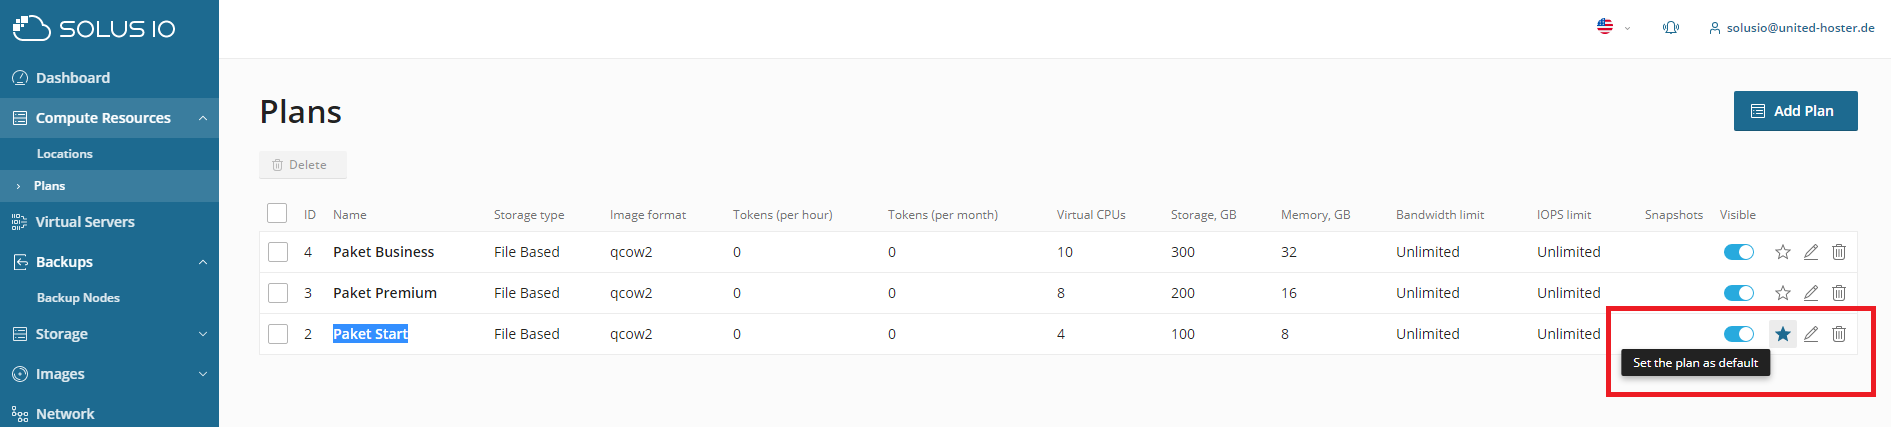The height and width of the screenshot is (429, 1891).
Task: Delete Paket Start with trash icon
Action: click(x=1838, y=334)
